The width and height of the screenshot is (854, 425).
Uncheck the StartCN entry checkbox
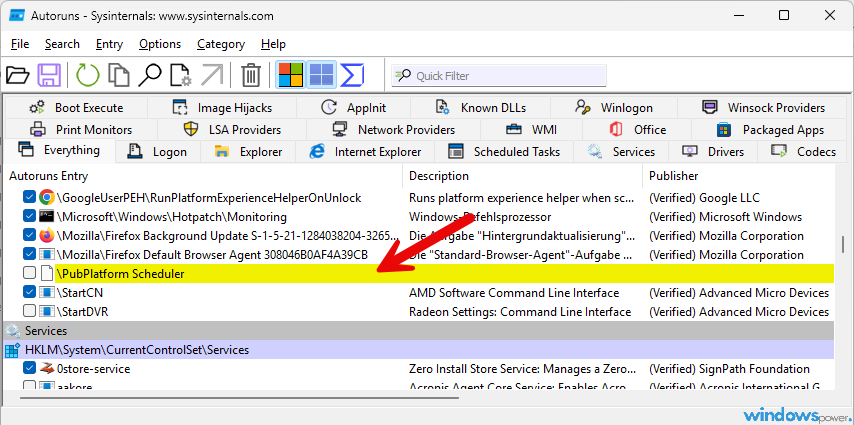[x=29, y=293]
